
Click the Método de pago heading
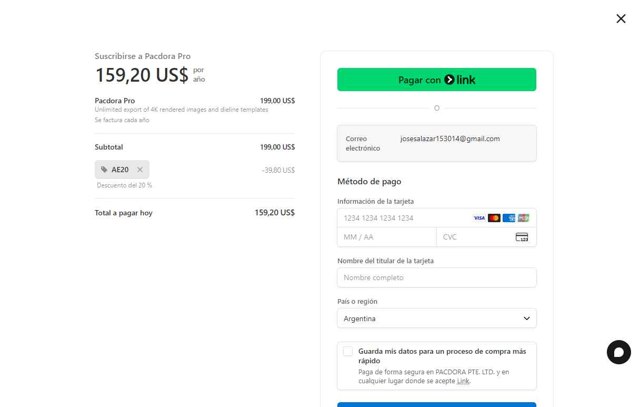click(x=369, y=181)
